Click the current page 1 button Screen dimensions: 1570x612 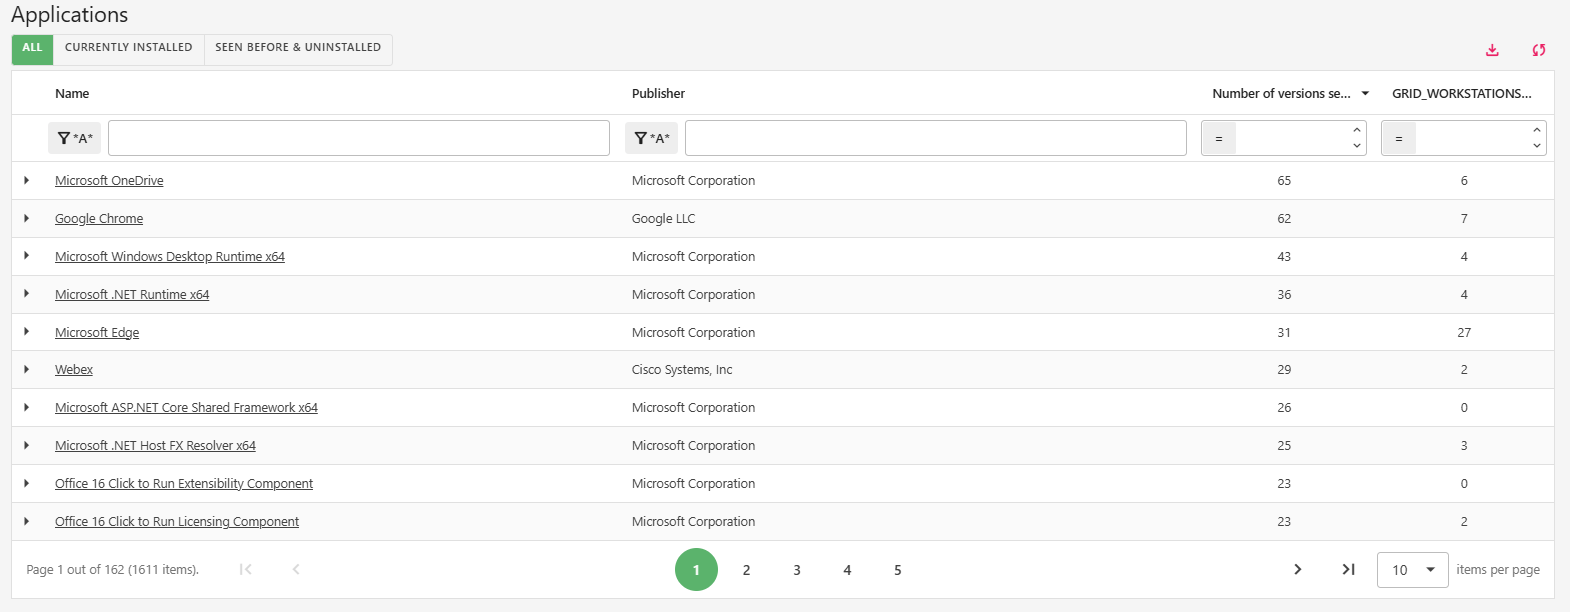696,570
